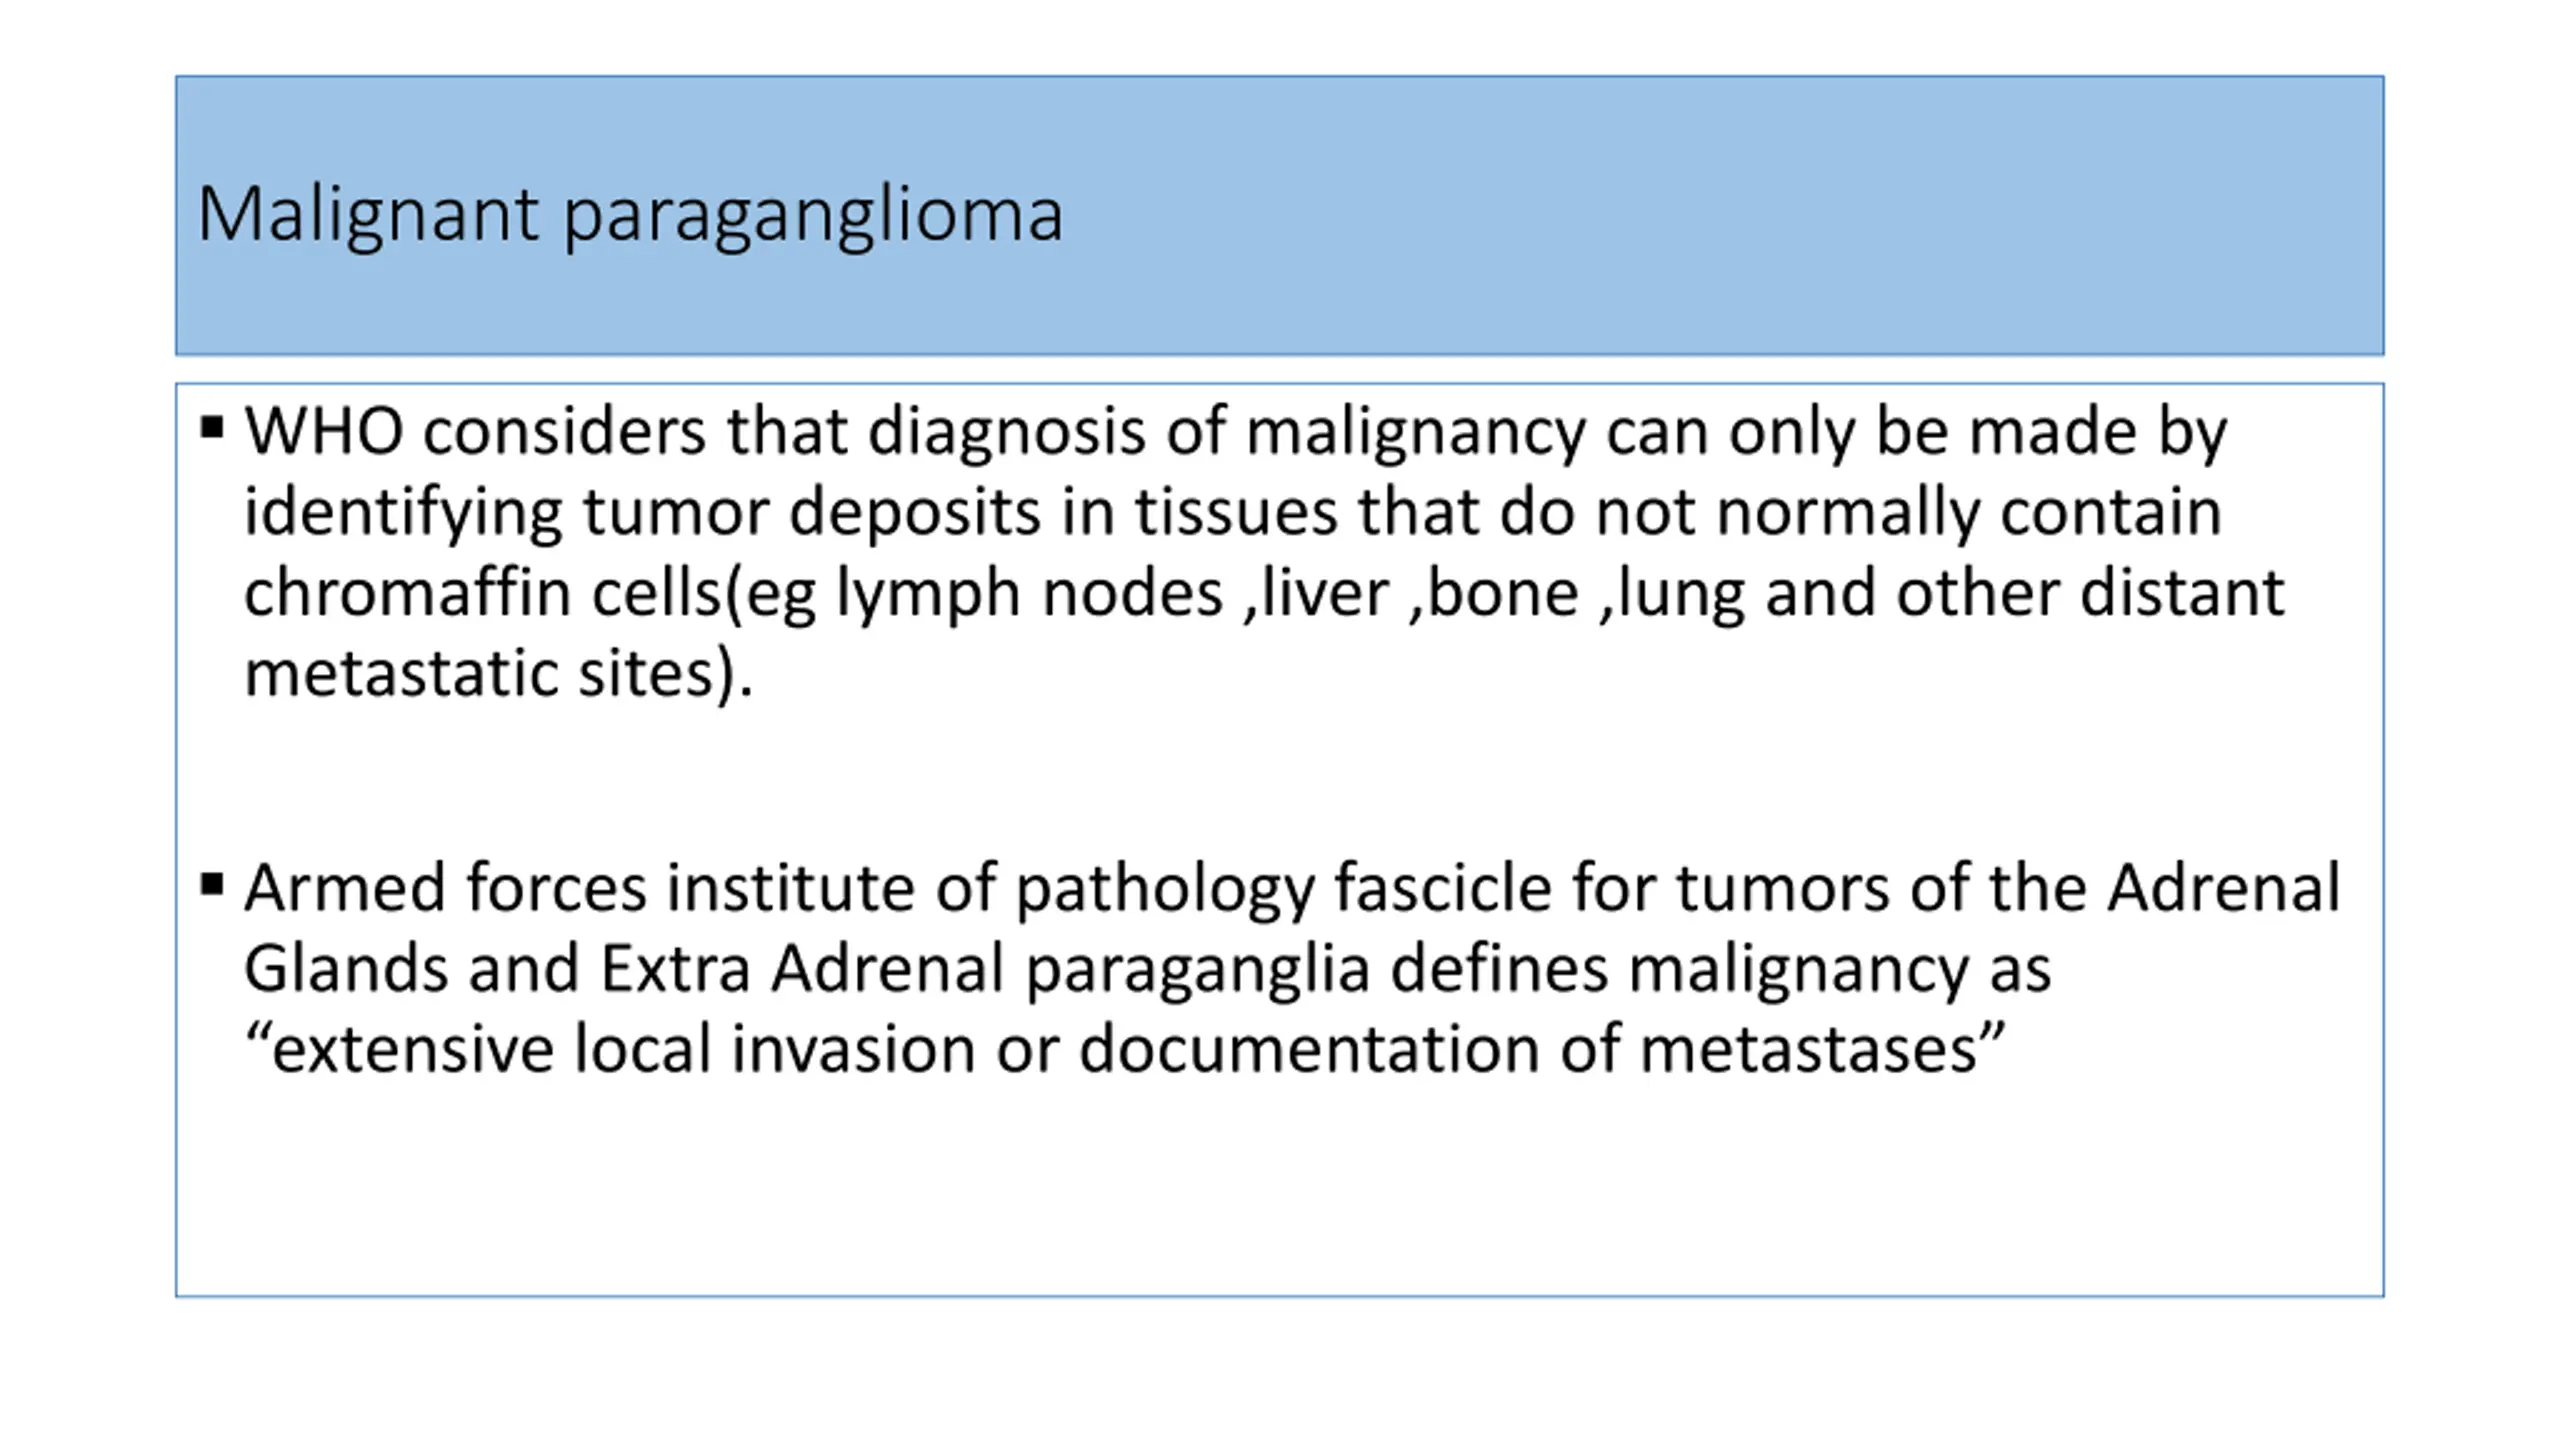Click the "Malignant paraganglioma" slide title
Viewport: 2560px width, 1440px height.
pos(630,214)
